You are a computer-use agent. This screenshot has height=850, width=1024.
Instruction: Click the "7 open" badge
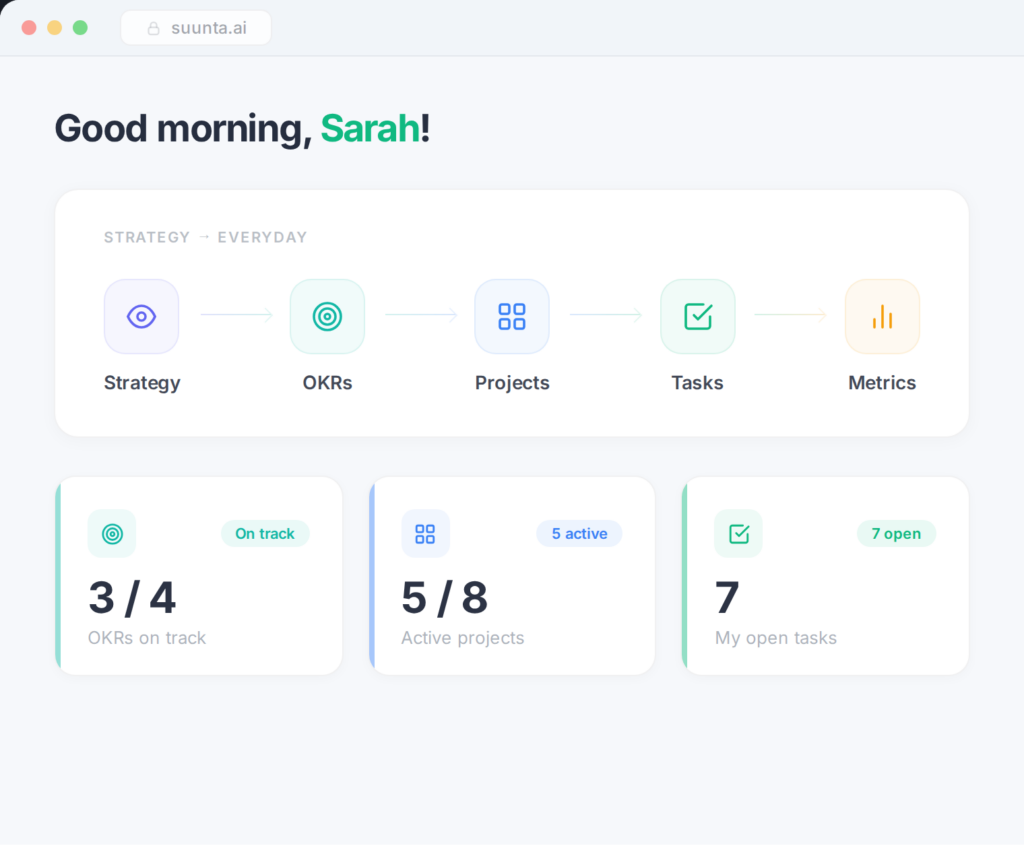click(896, 534)
